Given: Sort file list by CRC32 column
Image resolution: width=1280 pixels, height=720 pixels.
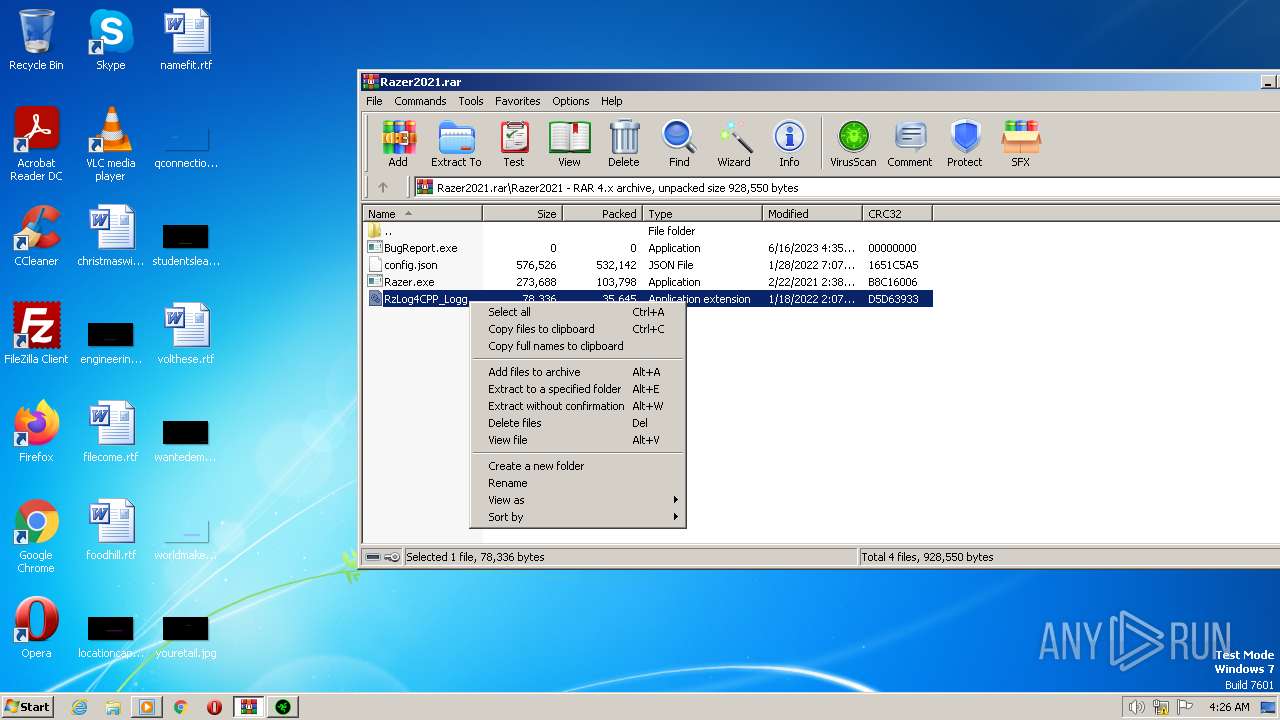Looking at the screenshot, I should point(897,214).
